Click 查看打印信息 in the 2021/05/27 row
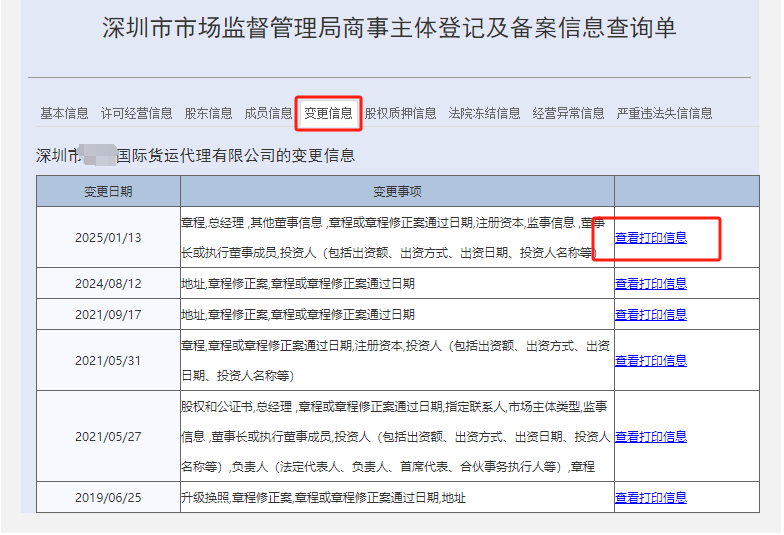Image resolution: width=784 pixels, height=535 pixels. tap(650, 437)
